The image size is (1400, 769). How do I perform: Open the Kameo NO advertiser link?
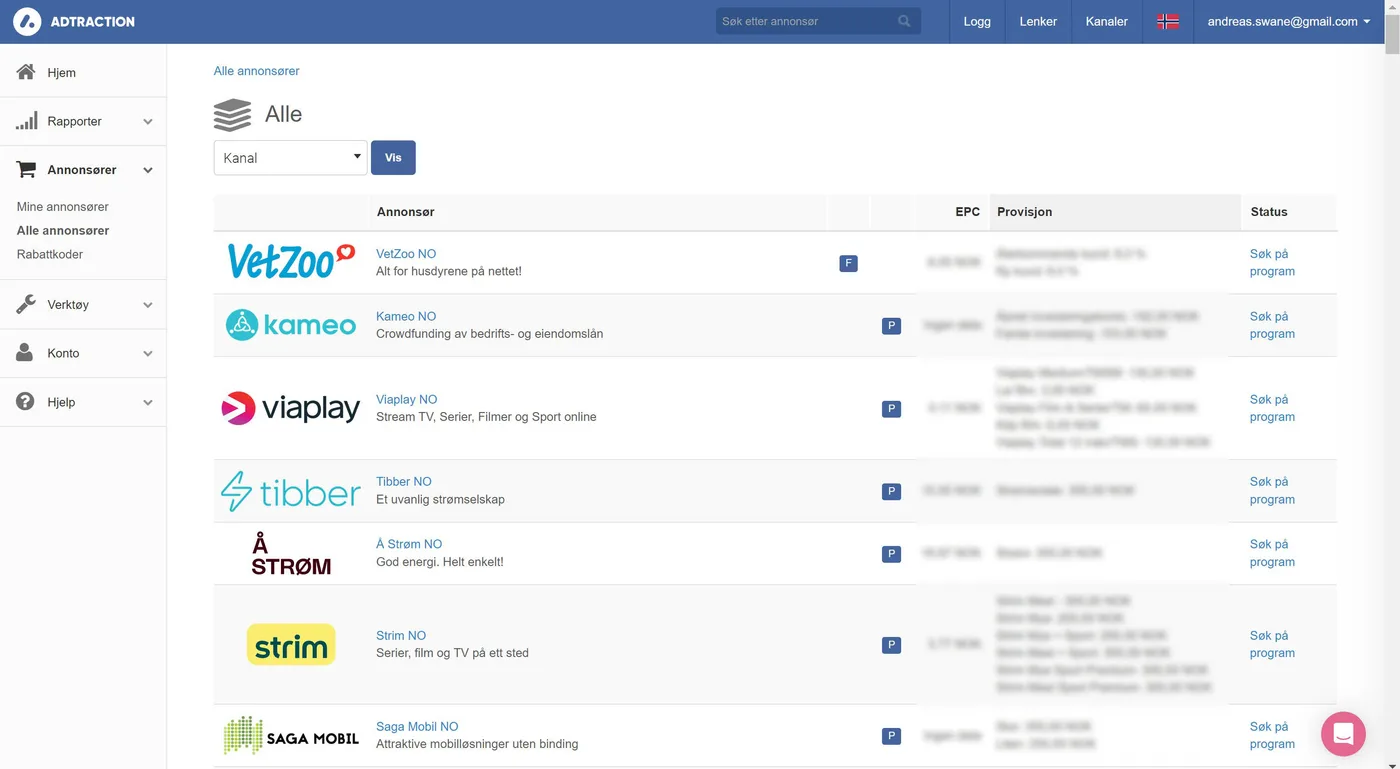coord(406,316)
